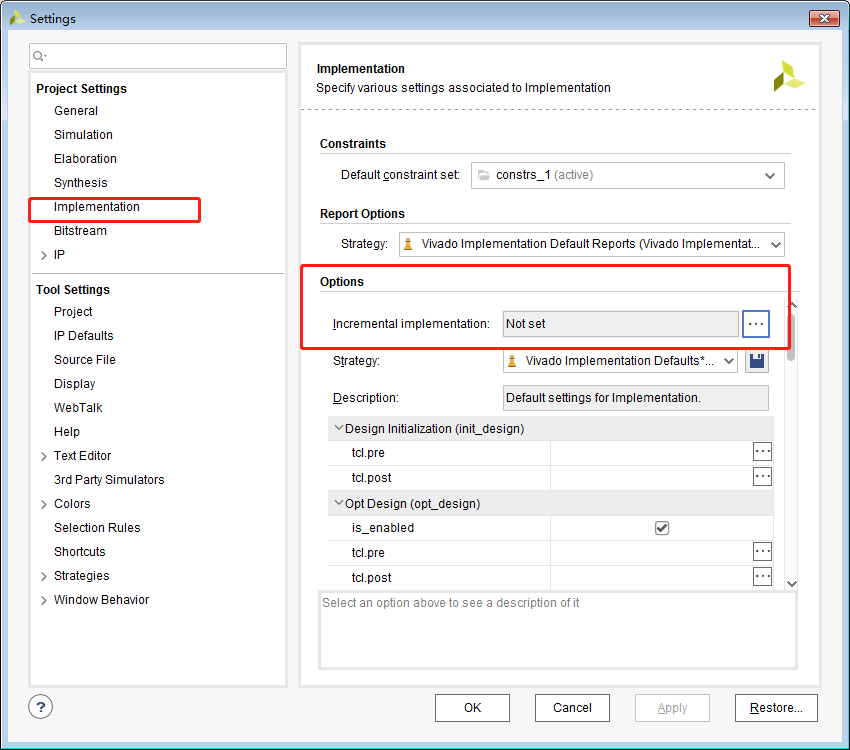Select Help settings category
This screenshot has width=850, height=750.
[67, 432]
